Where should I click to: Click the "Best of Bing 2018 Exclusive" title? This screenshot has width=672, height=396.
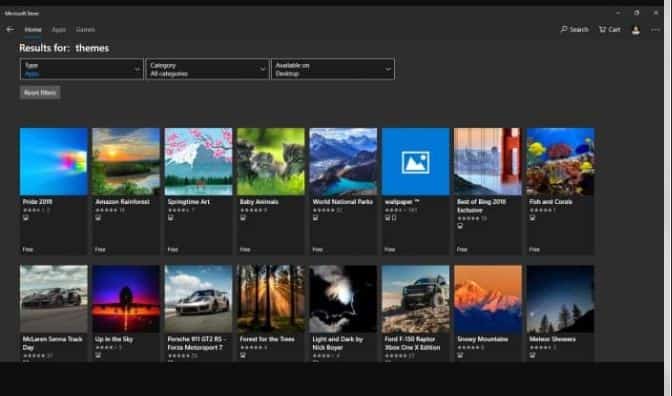(481, 206)
